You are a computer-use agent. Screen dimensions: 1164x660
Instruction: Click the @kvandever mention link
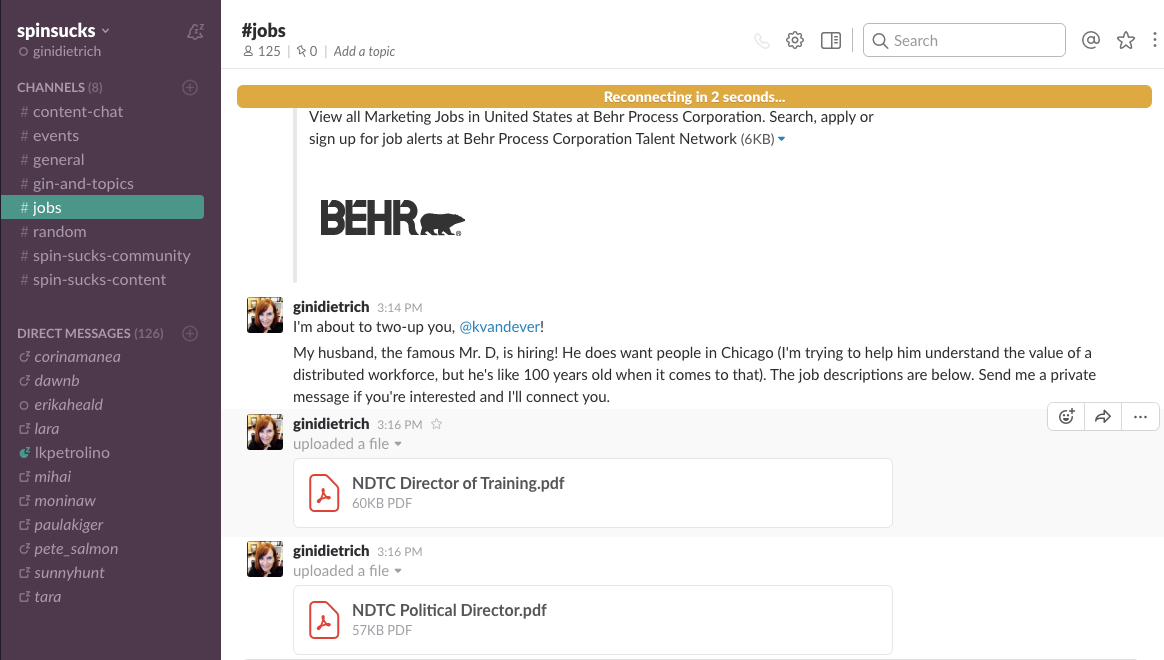coord(498,327)
